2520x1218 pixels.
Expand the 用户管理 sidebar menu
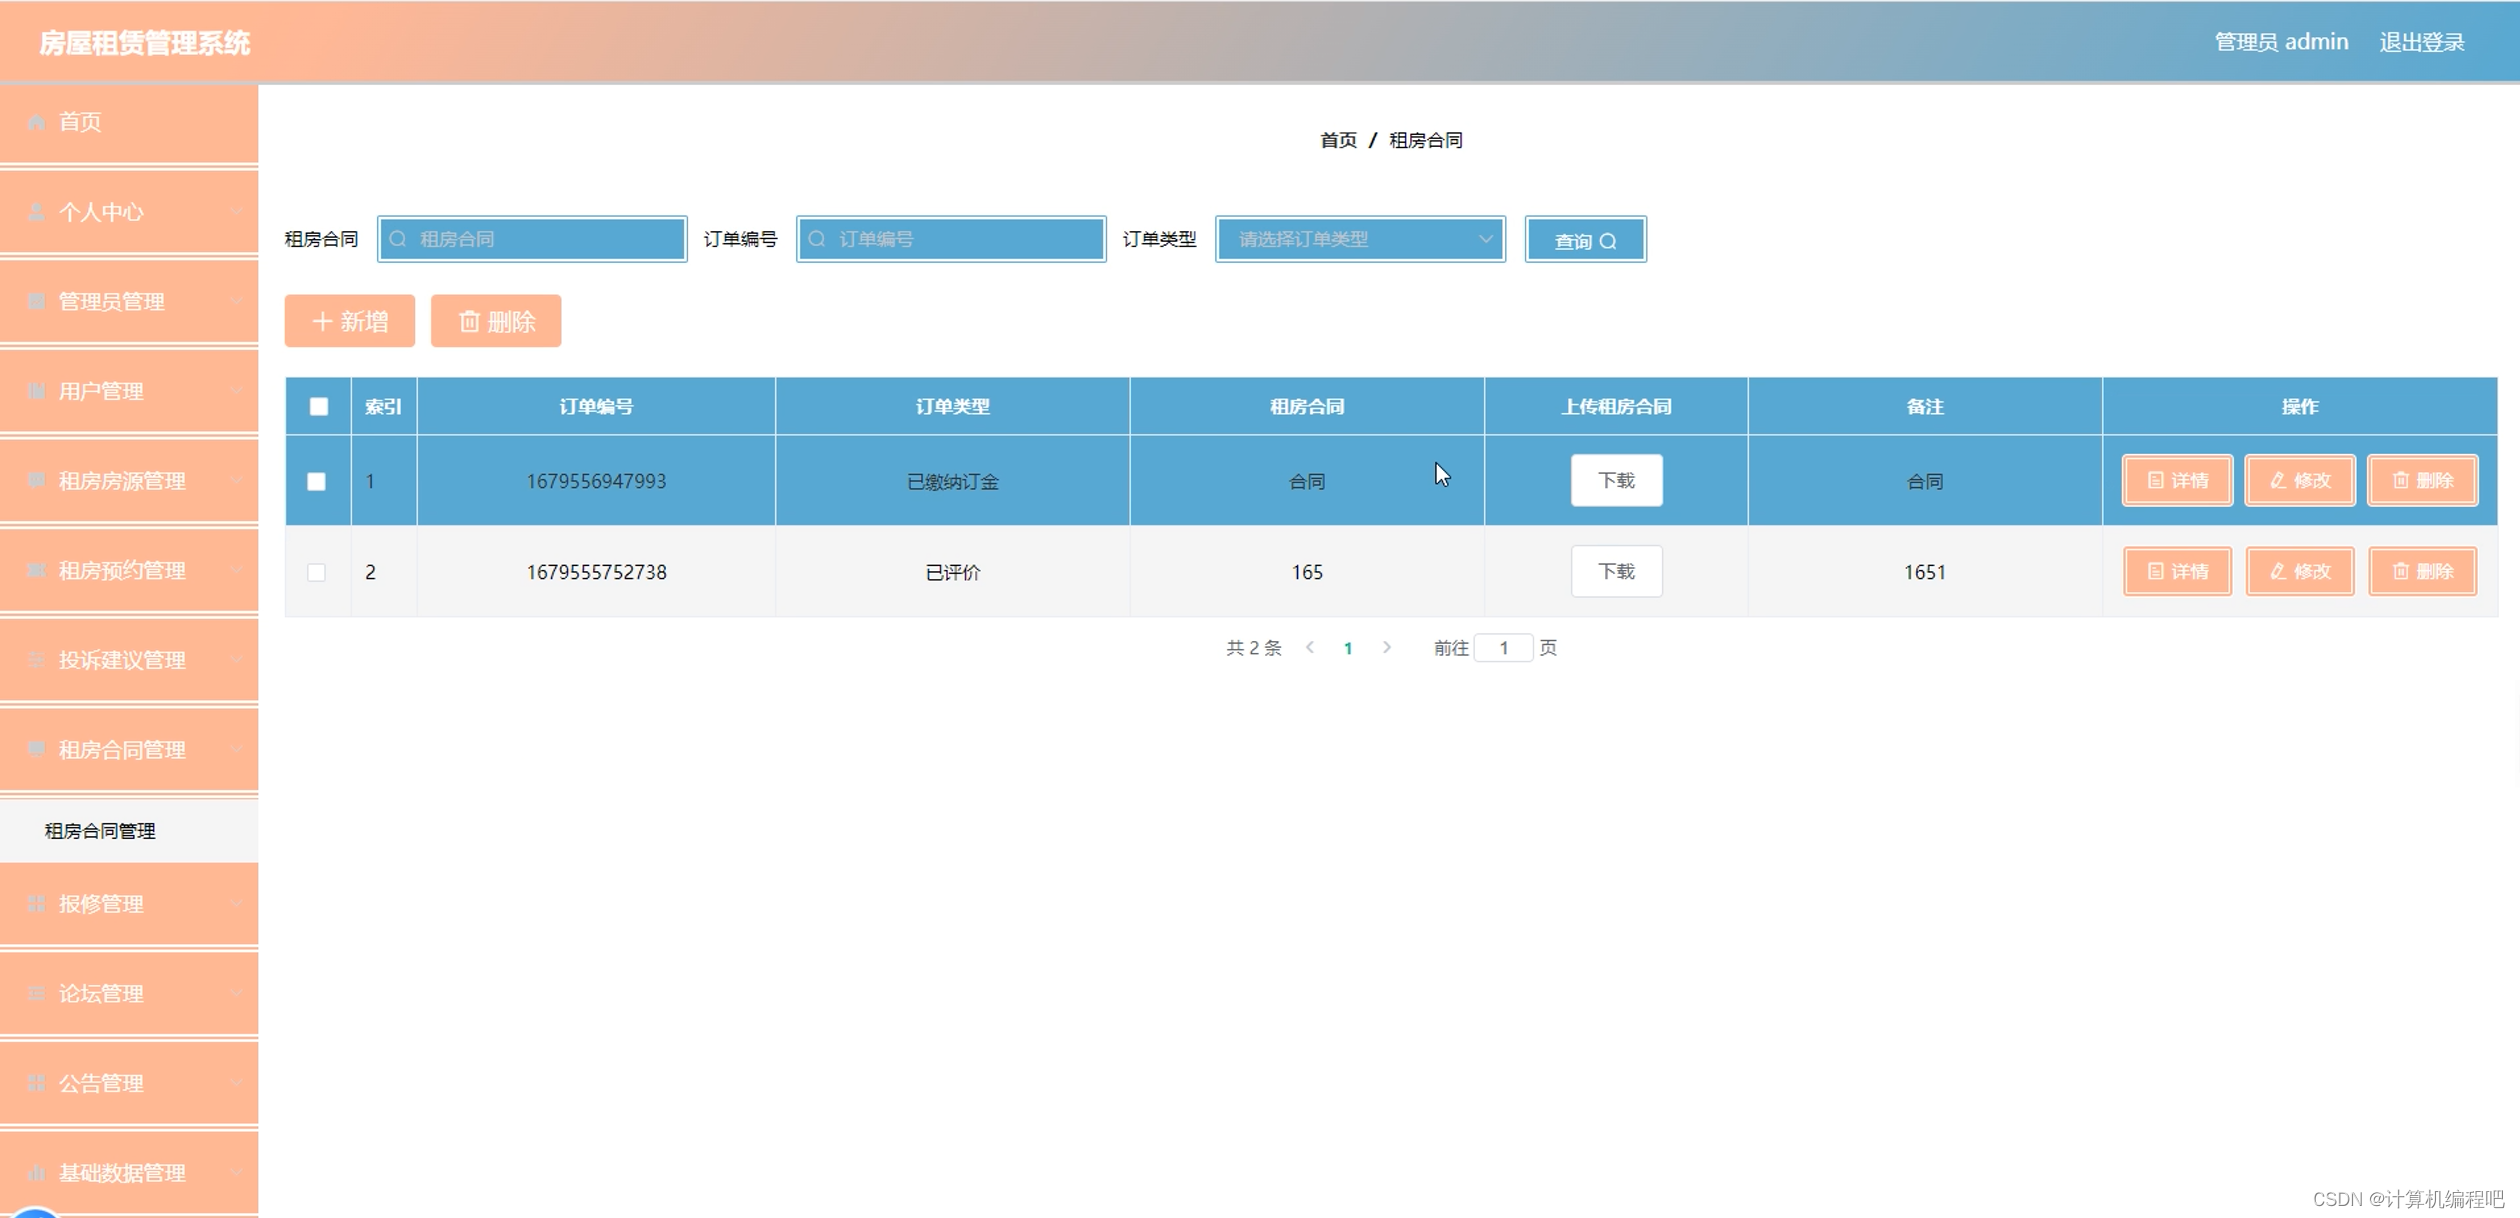[x=129, y=391]
